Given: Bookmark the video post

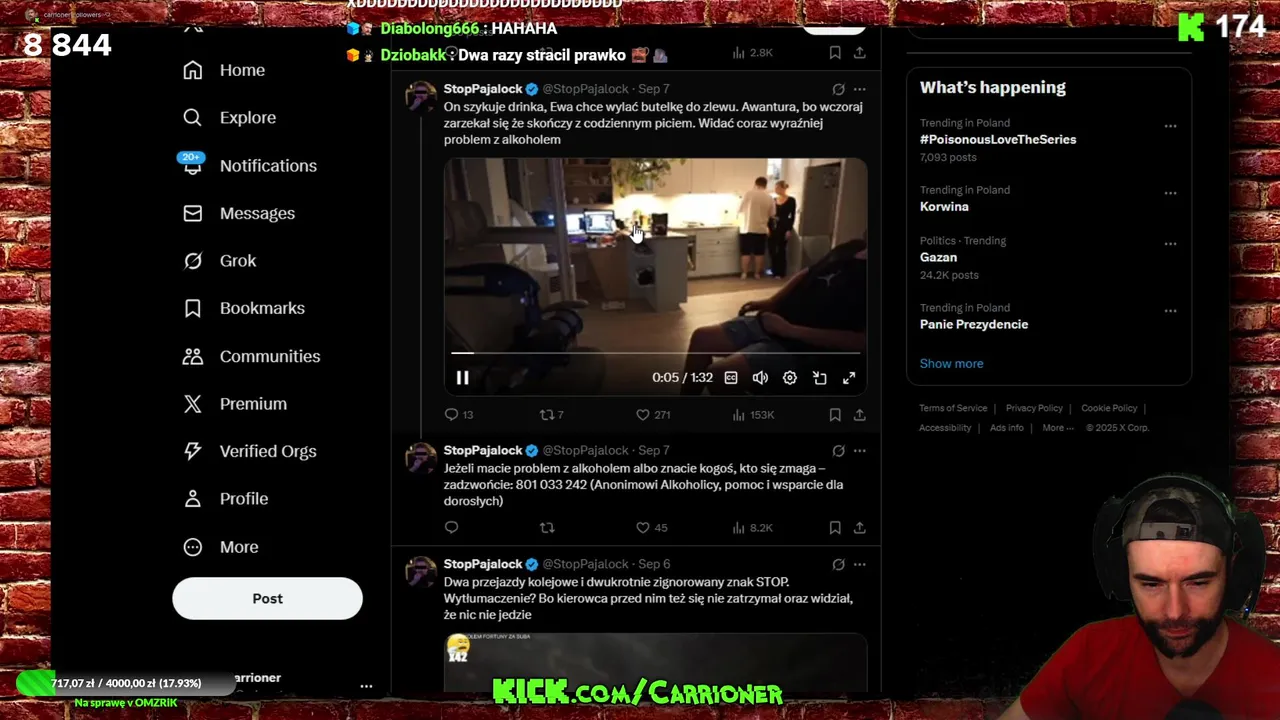Looking at the screenshot, I should tap(835, 414).
